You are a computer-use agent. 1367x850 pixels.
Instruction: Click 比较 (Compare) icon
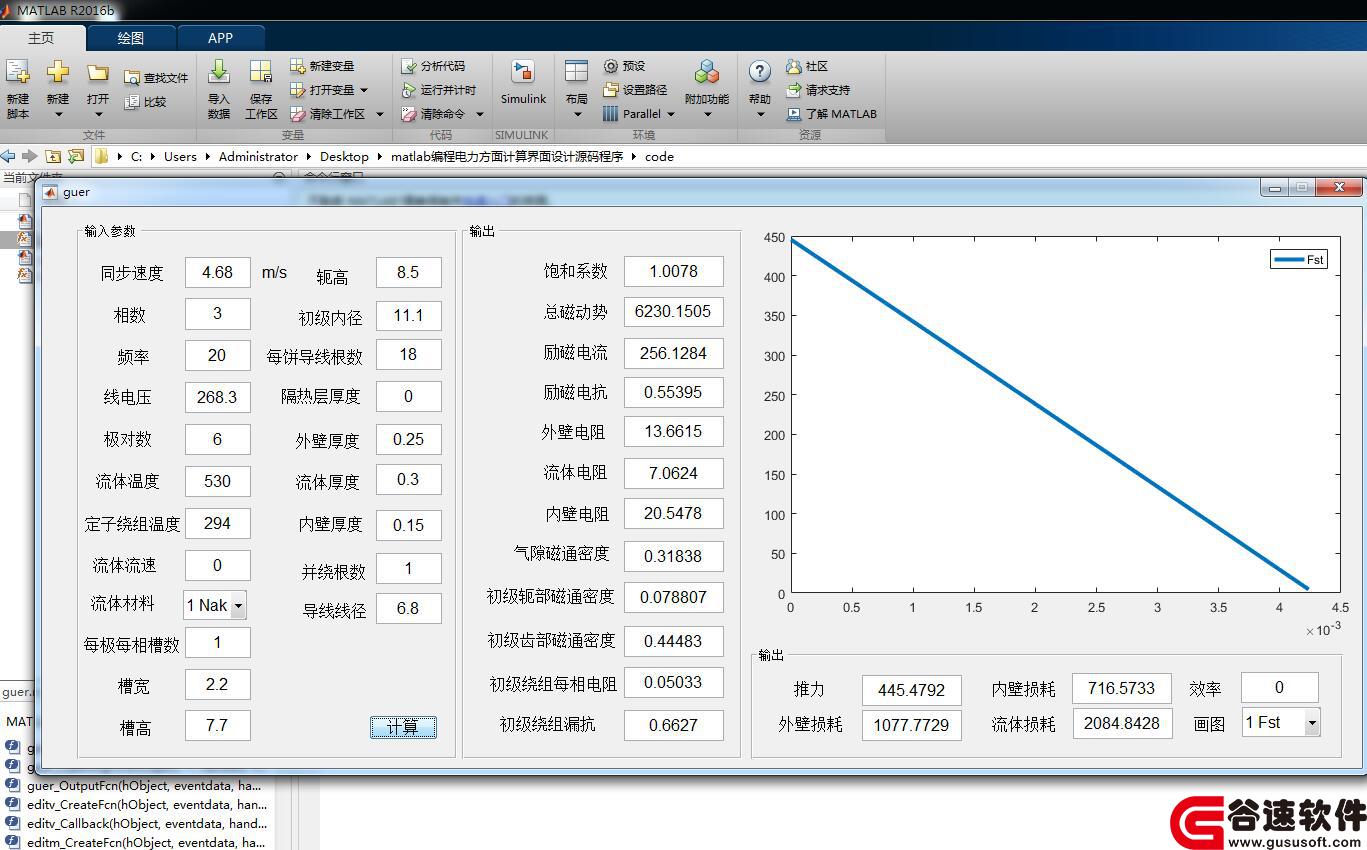(132, 101)
